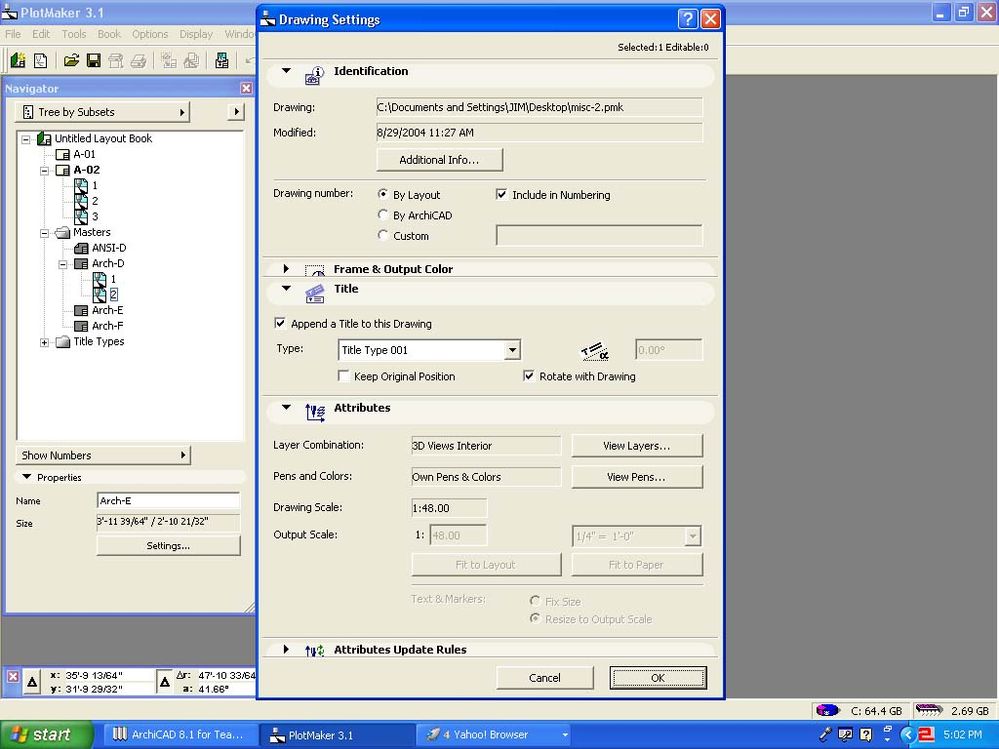The width and height of the screenshot is (999, 749).
Task: Toggle the x/y relative coordinates delta button
Action: tap(32, 682)
